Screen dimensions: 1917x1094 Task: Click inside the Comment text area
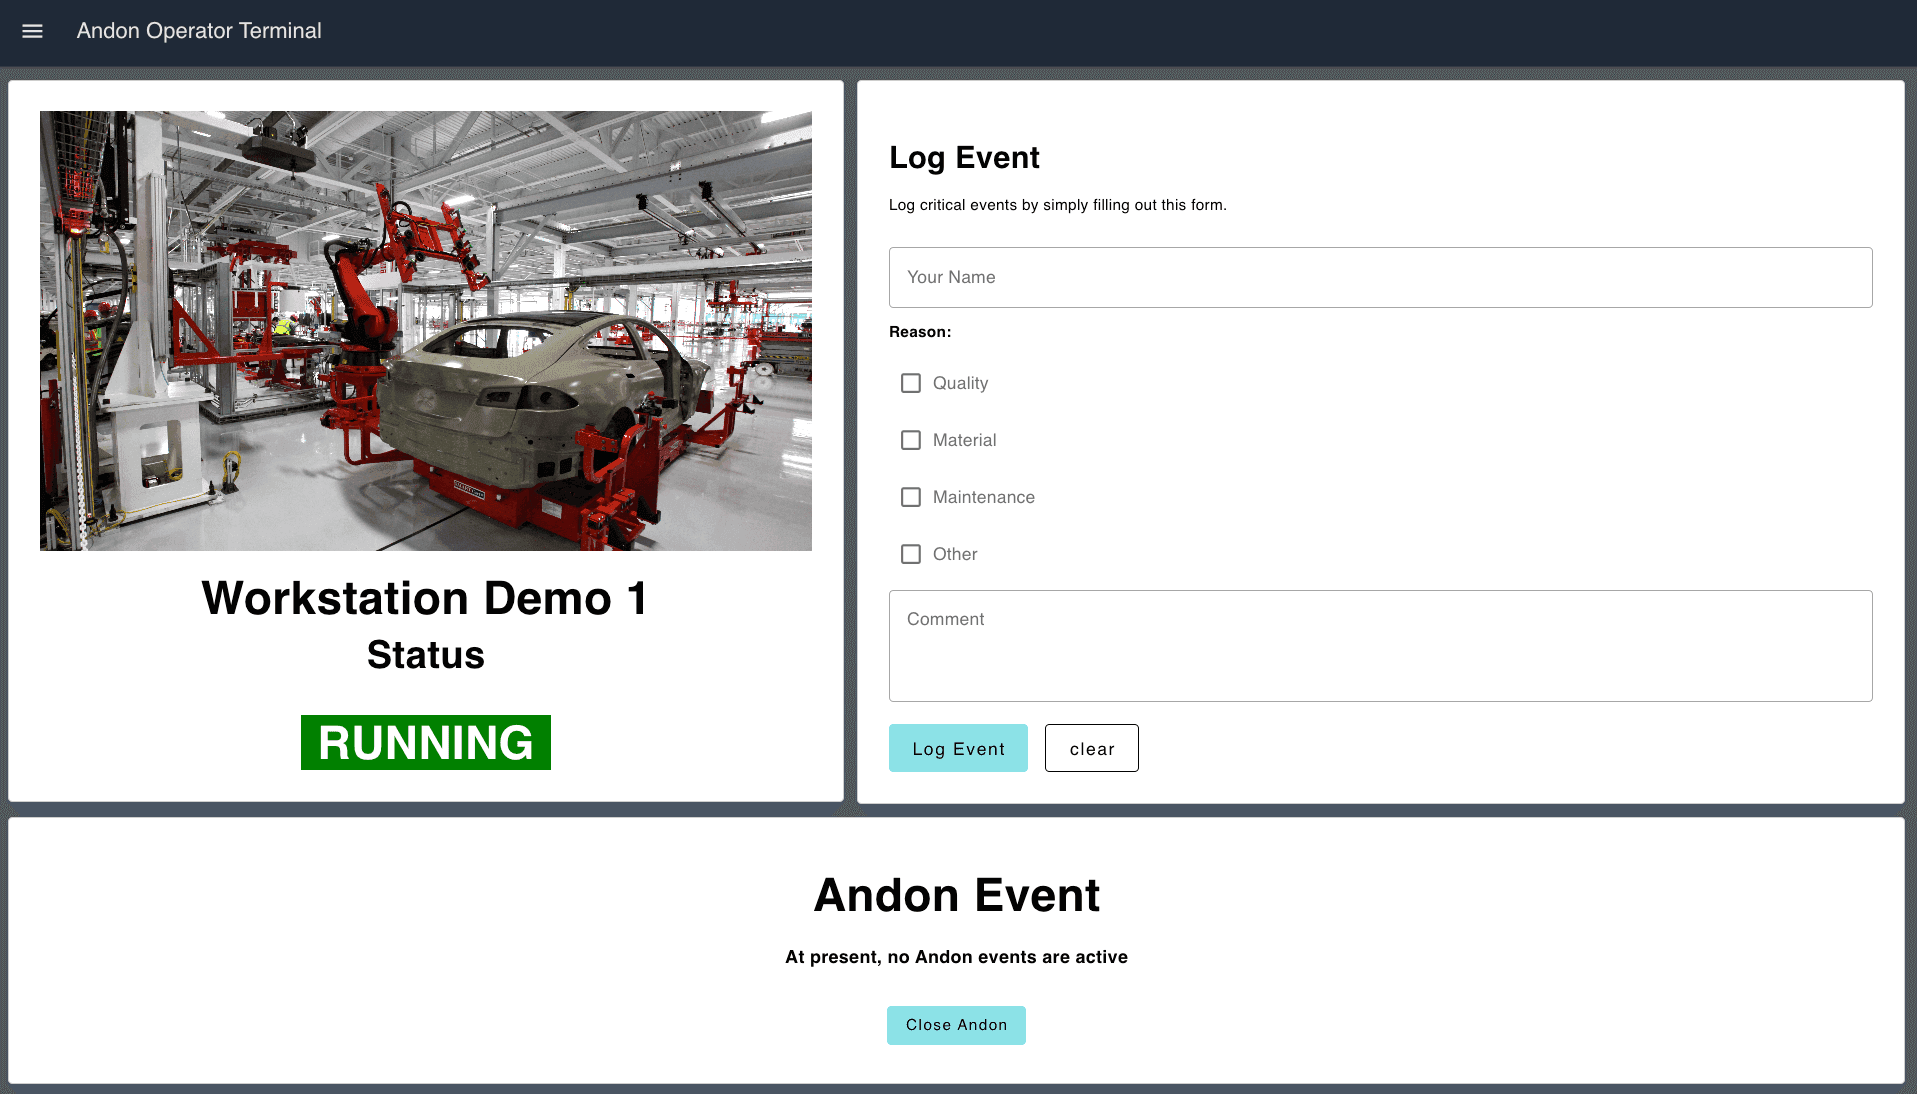(1380, 645)
